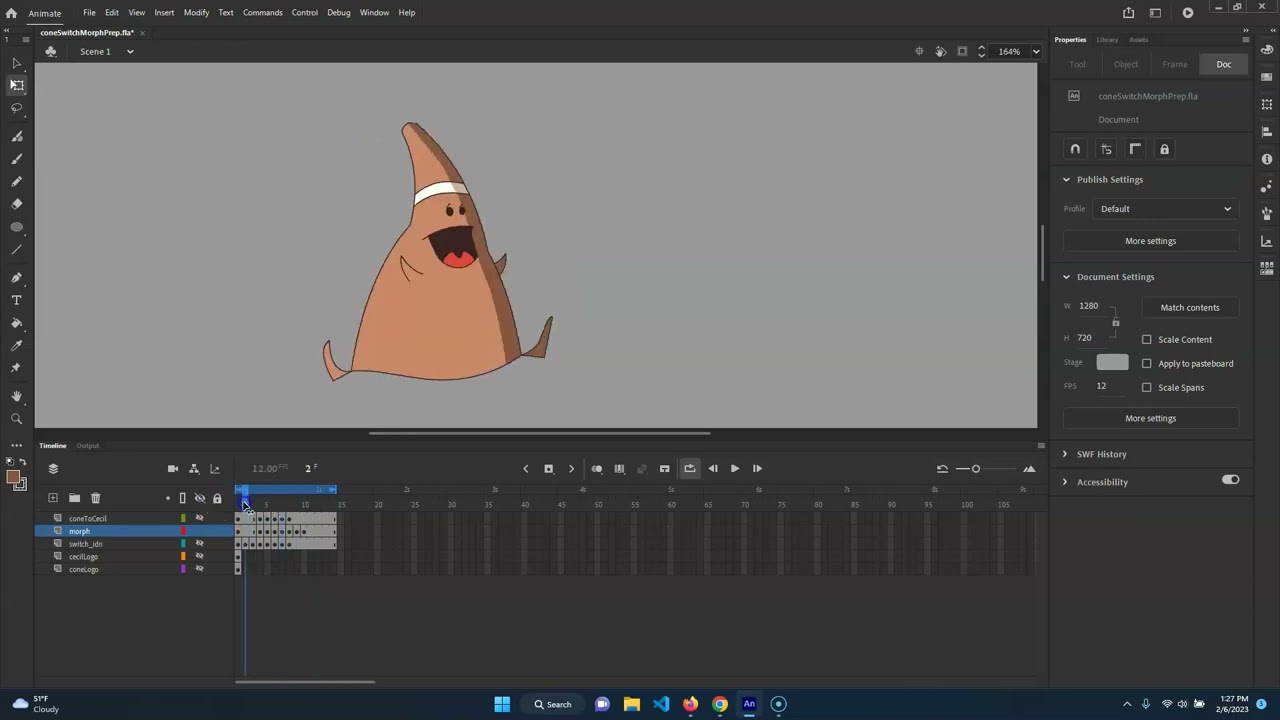The width and height of the screenshot is (1280, 720).
Task: Switch to the Output tab
Action: [88, 446]
